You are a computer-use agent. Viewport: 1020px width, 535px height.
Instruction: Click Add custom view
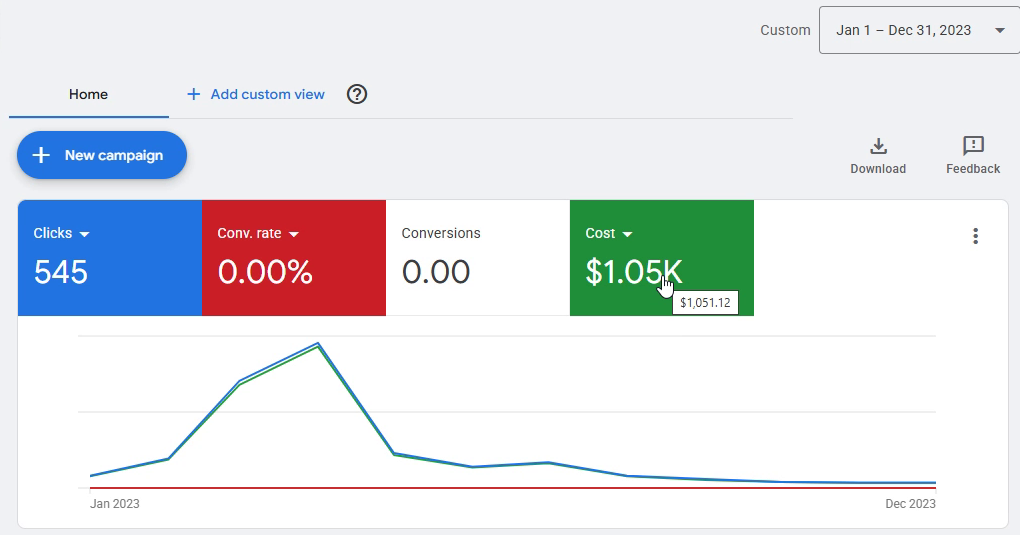267,94
